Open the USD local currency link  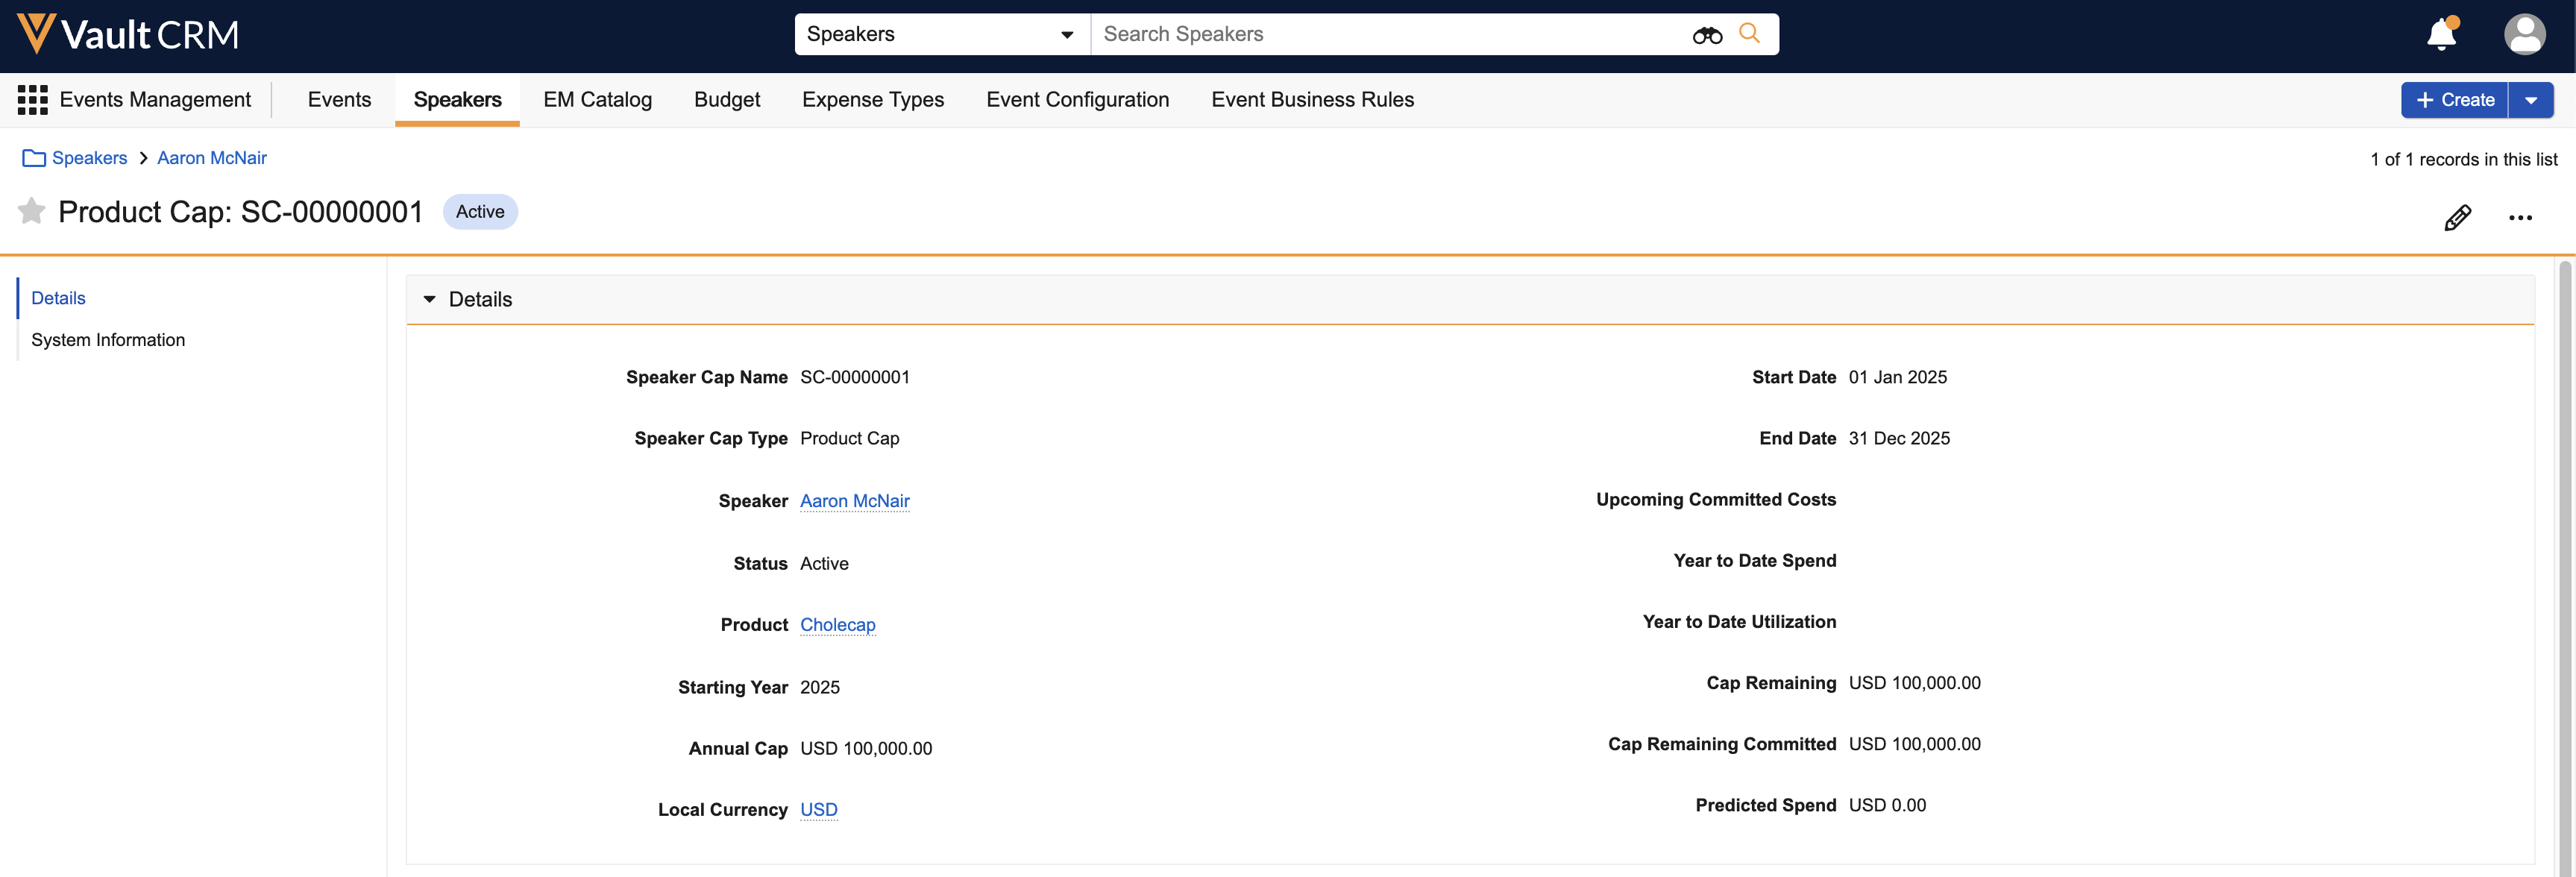tap(818, 810)
